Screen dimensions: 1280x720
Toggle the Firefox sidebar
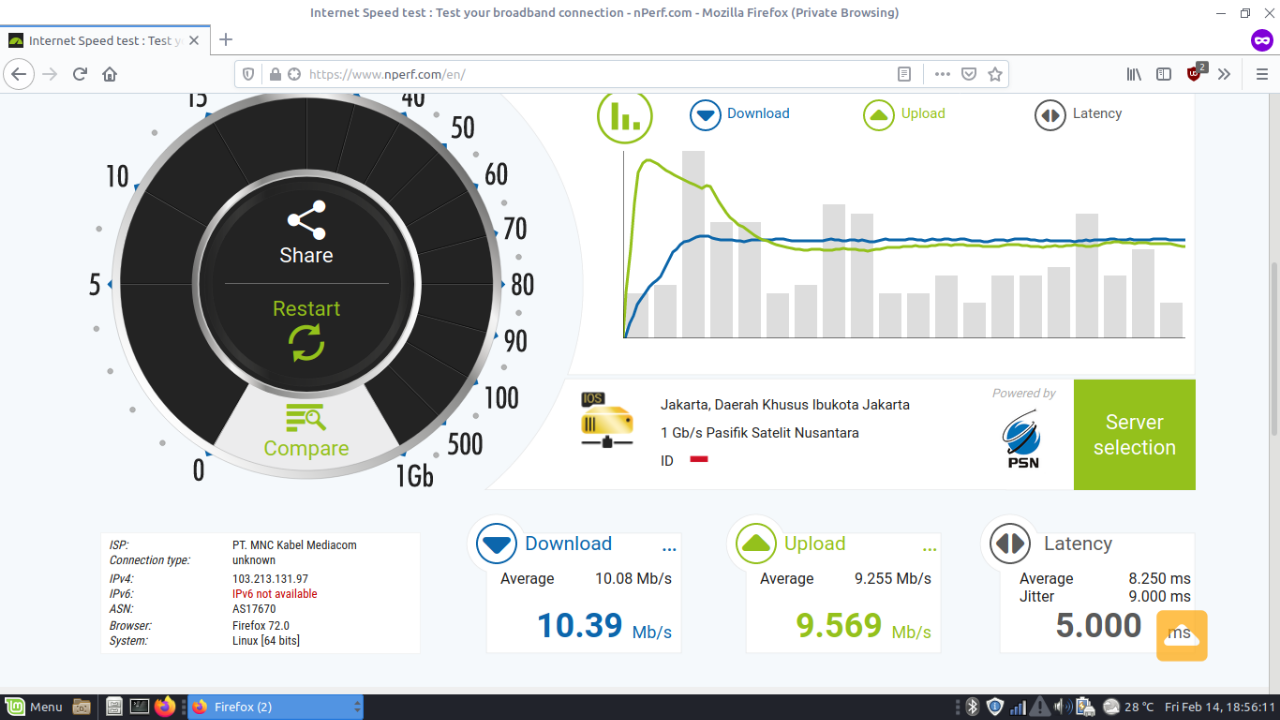[1164, 74]
